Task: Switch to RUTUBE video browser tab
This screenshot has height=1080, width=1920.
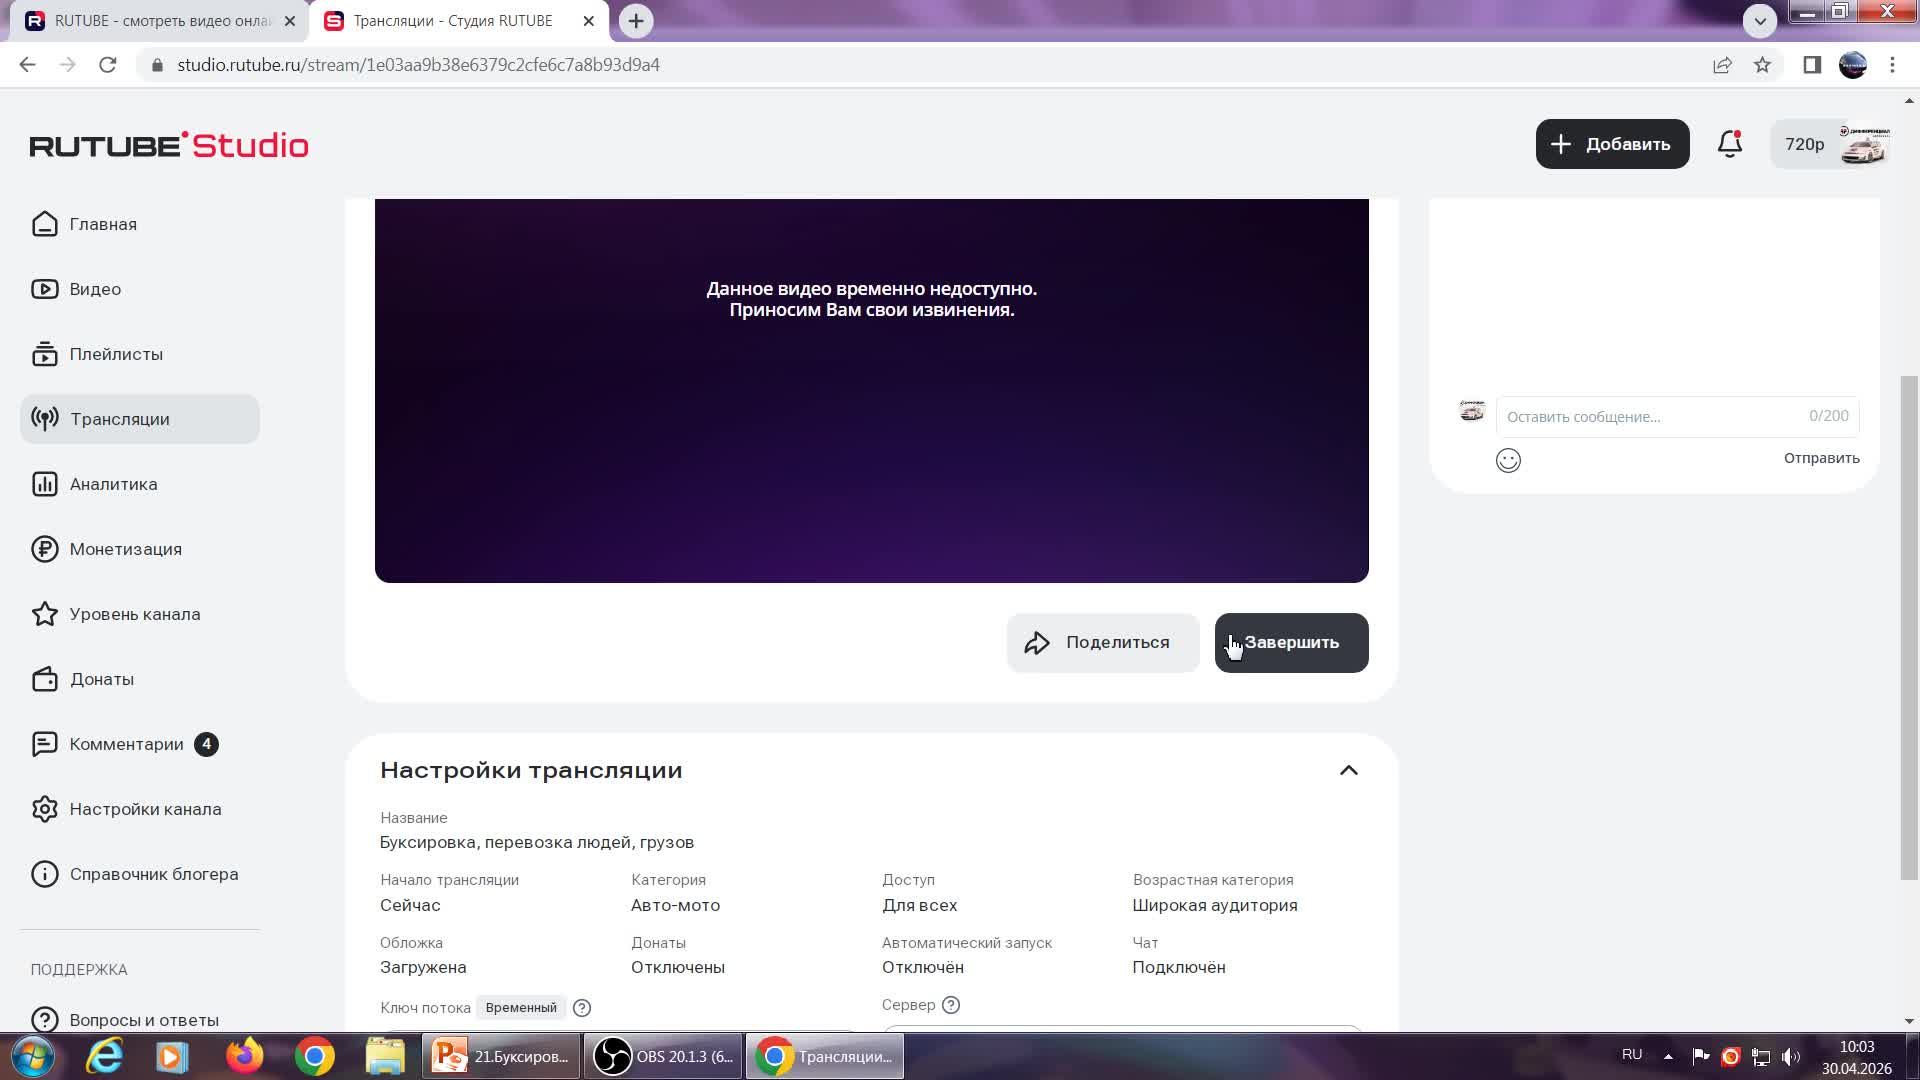Action: (x=160, y=21)
